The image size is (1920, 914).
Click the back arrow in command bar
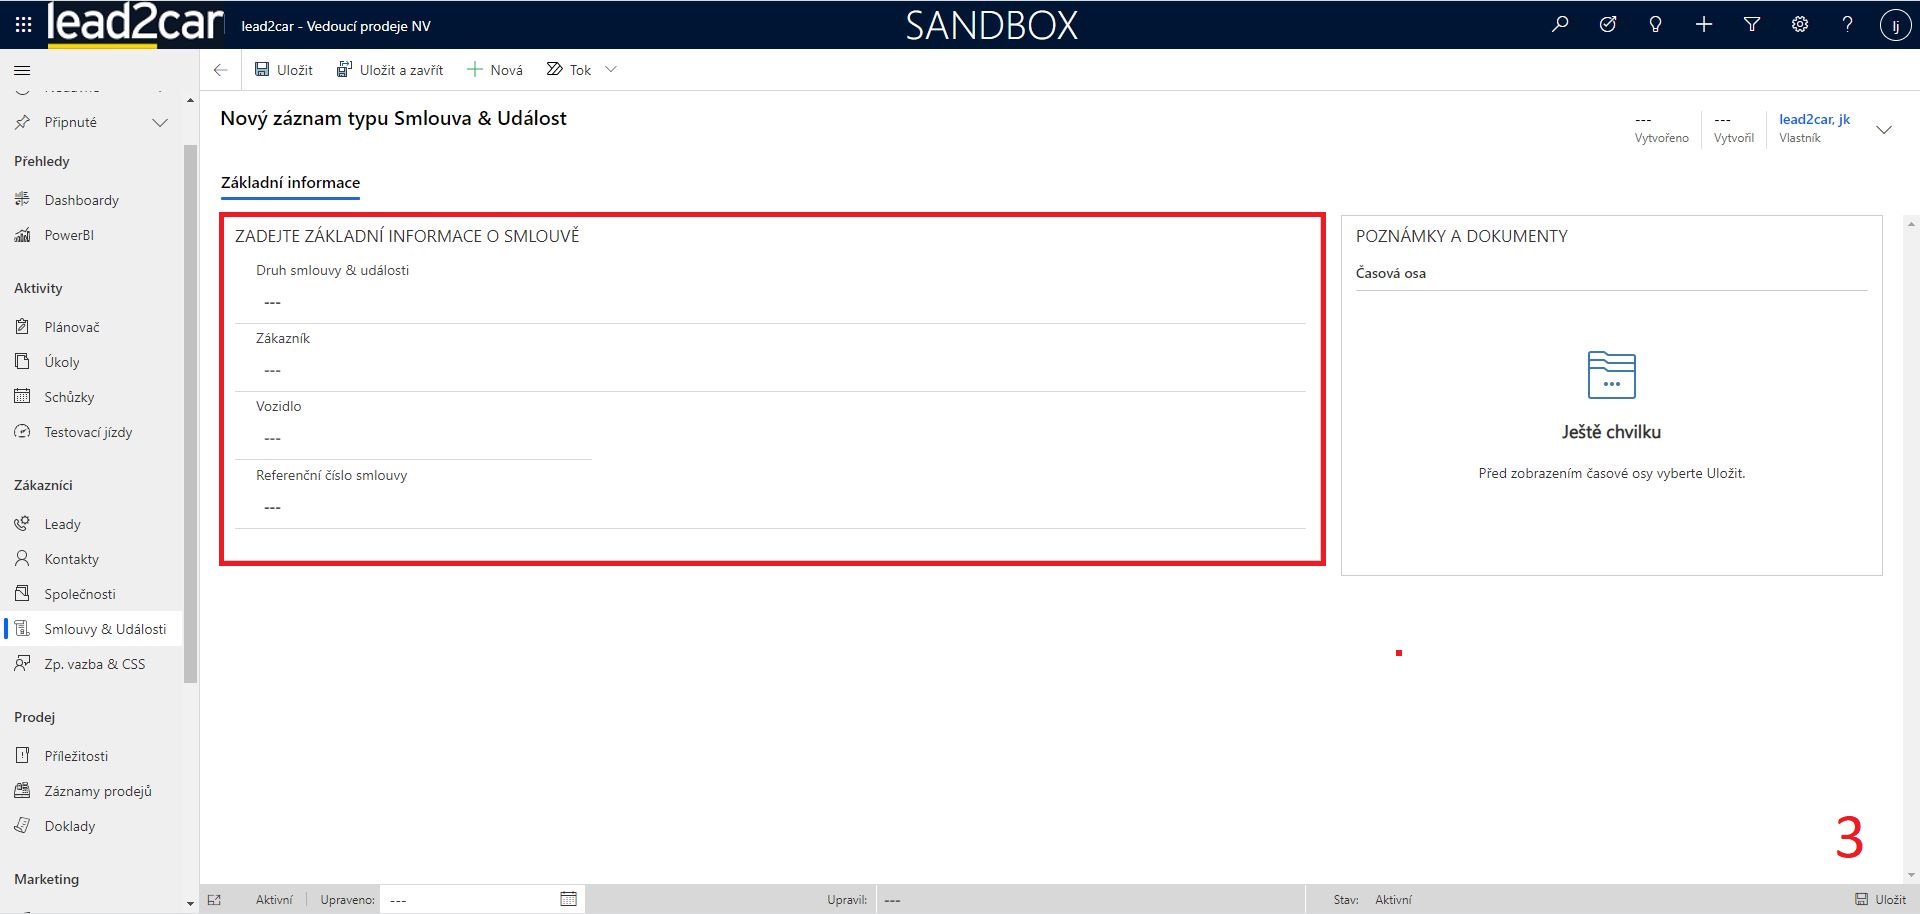click(x=221, y=70)
